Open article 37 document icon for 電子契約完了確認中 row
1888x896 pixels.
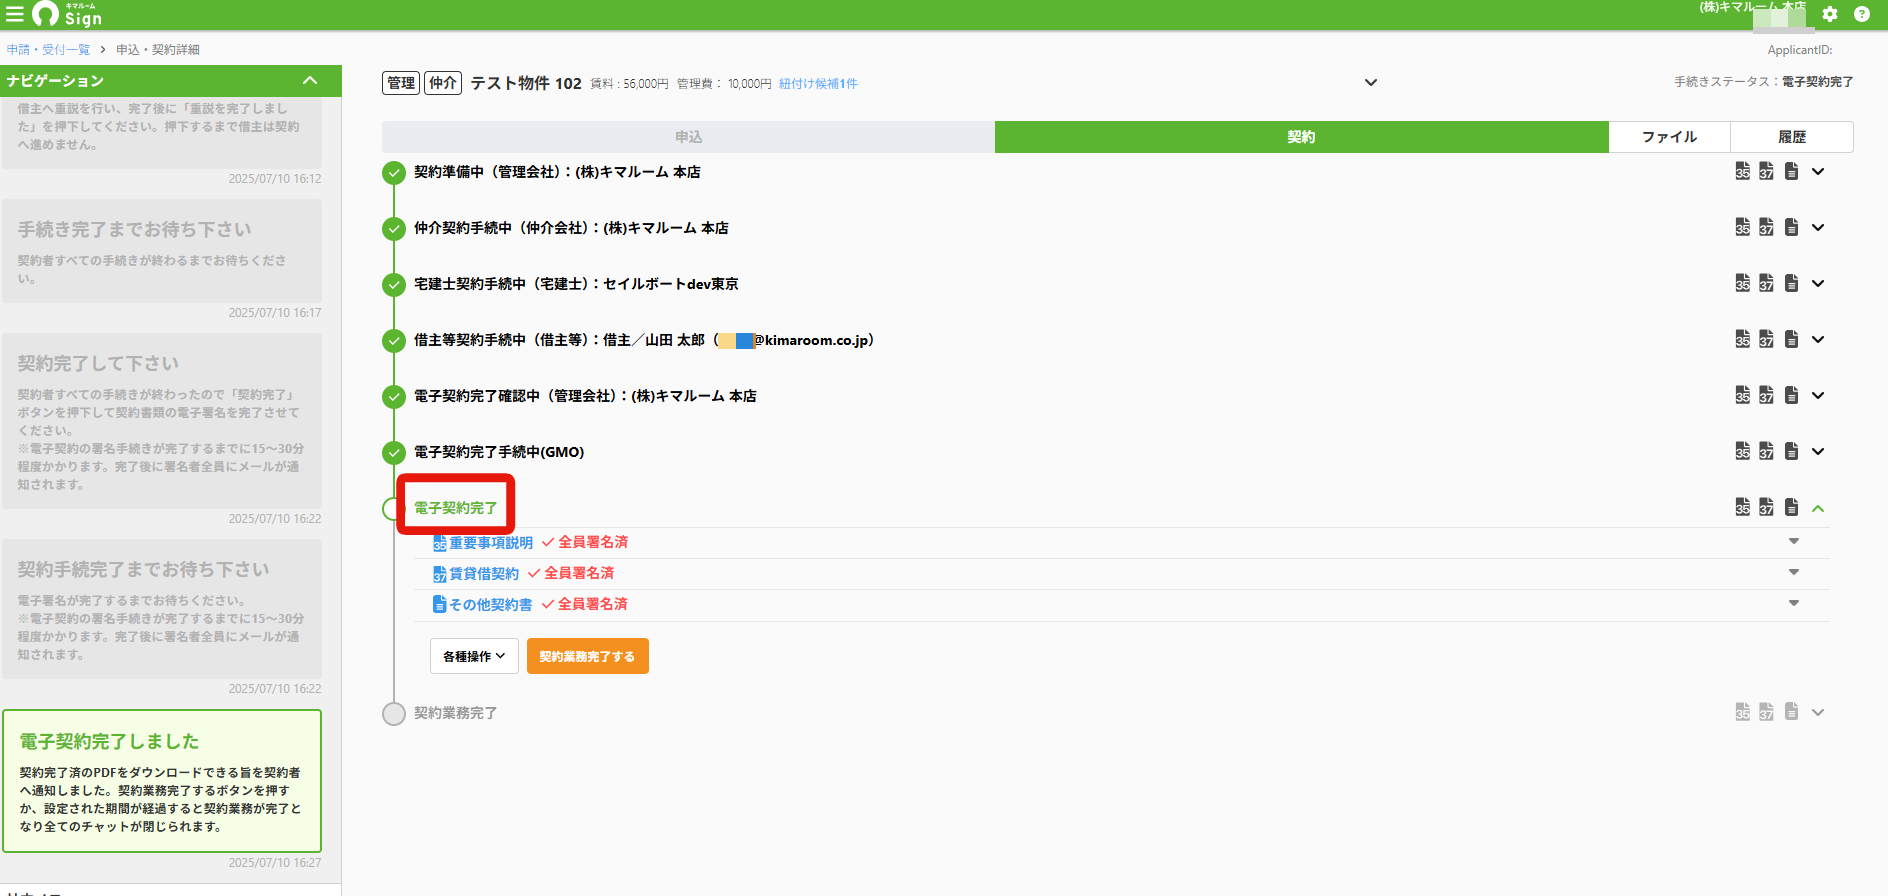(1767, 395)
